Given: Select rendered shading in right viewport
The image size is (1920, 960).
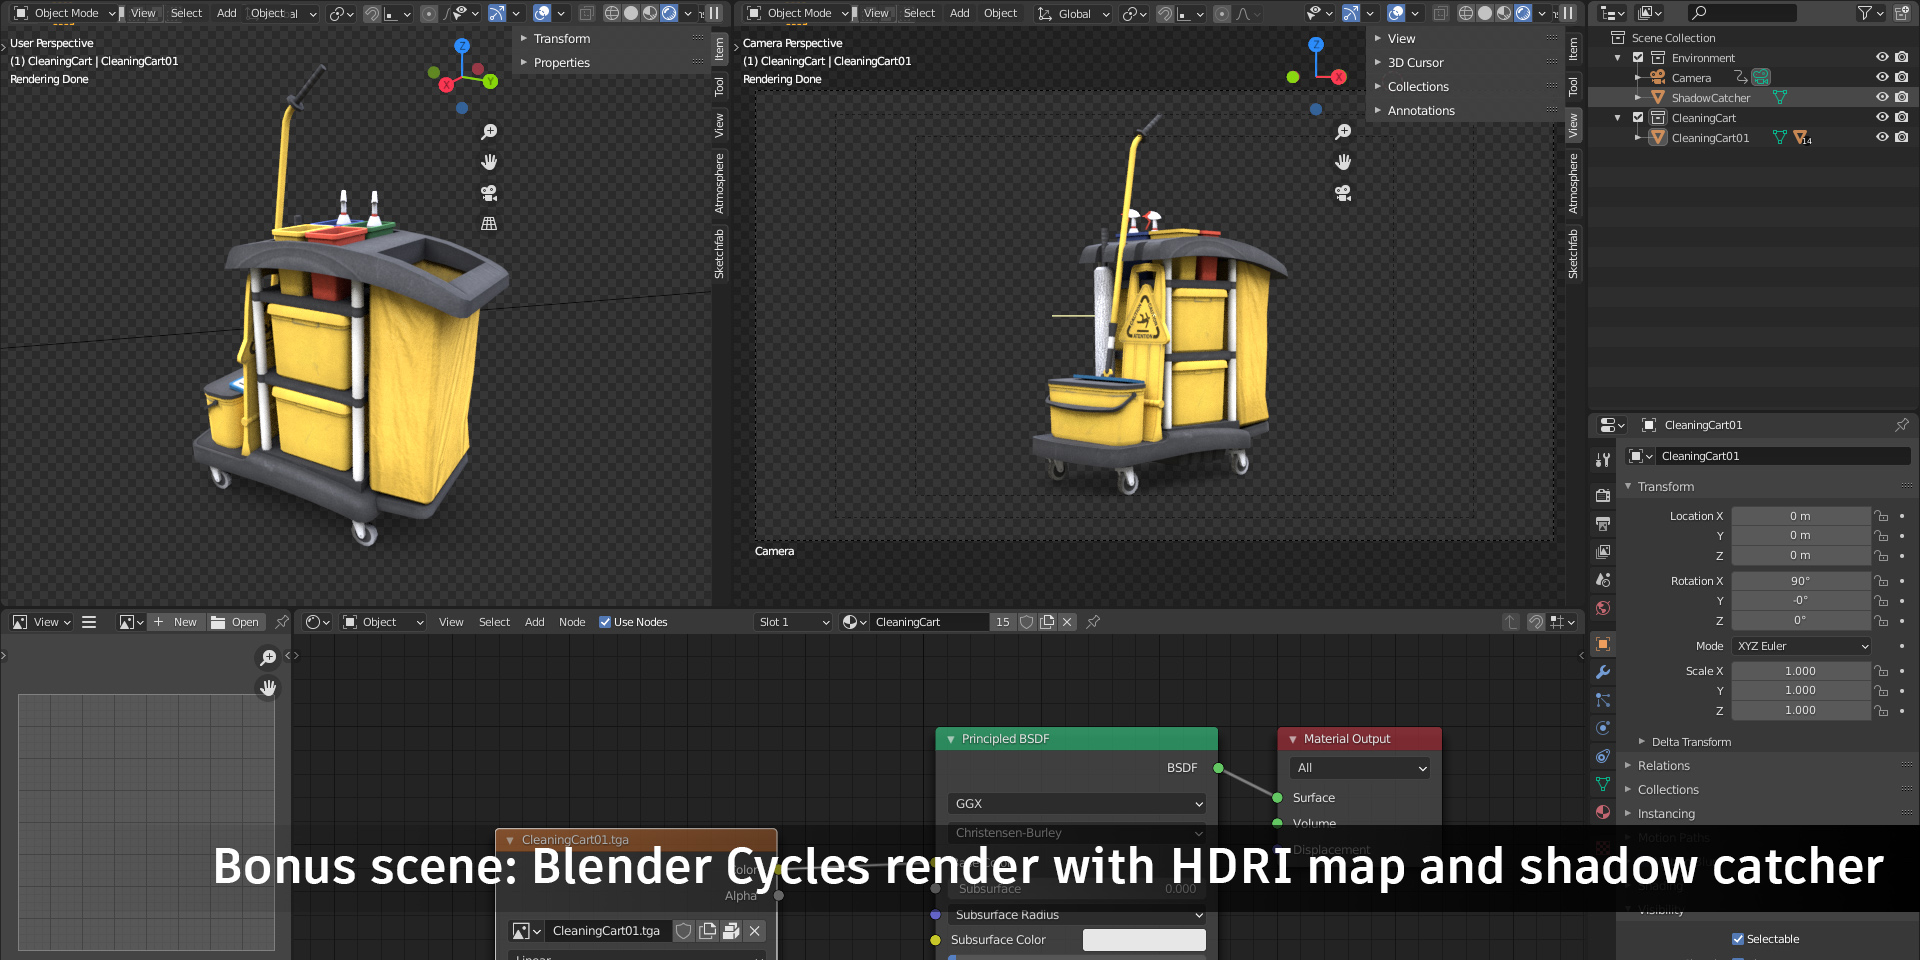Looking at the screenshot, I should (1522, 13).
